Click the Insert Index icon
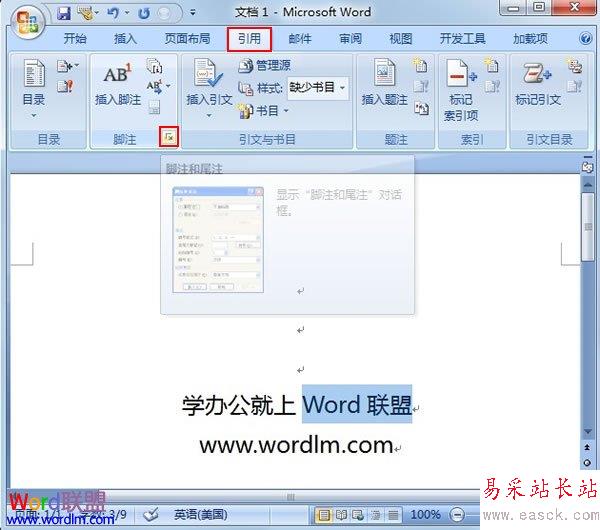 [x=491, y=65]
